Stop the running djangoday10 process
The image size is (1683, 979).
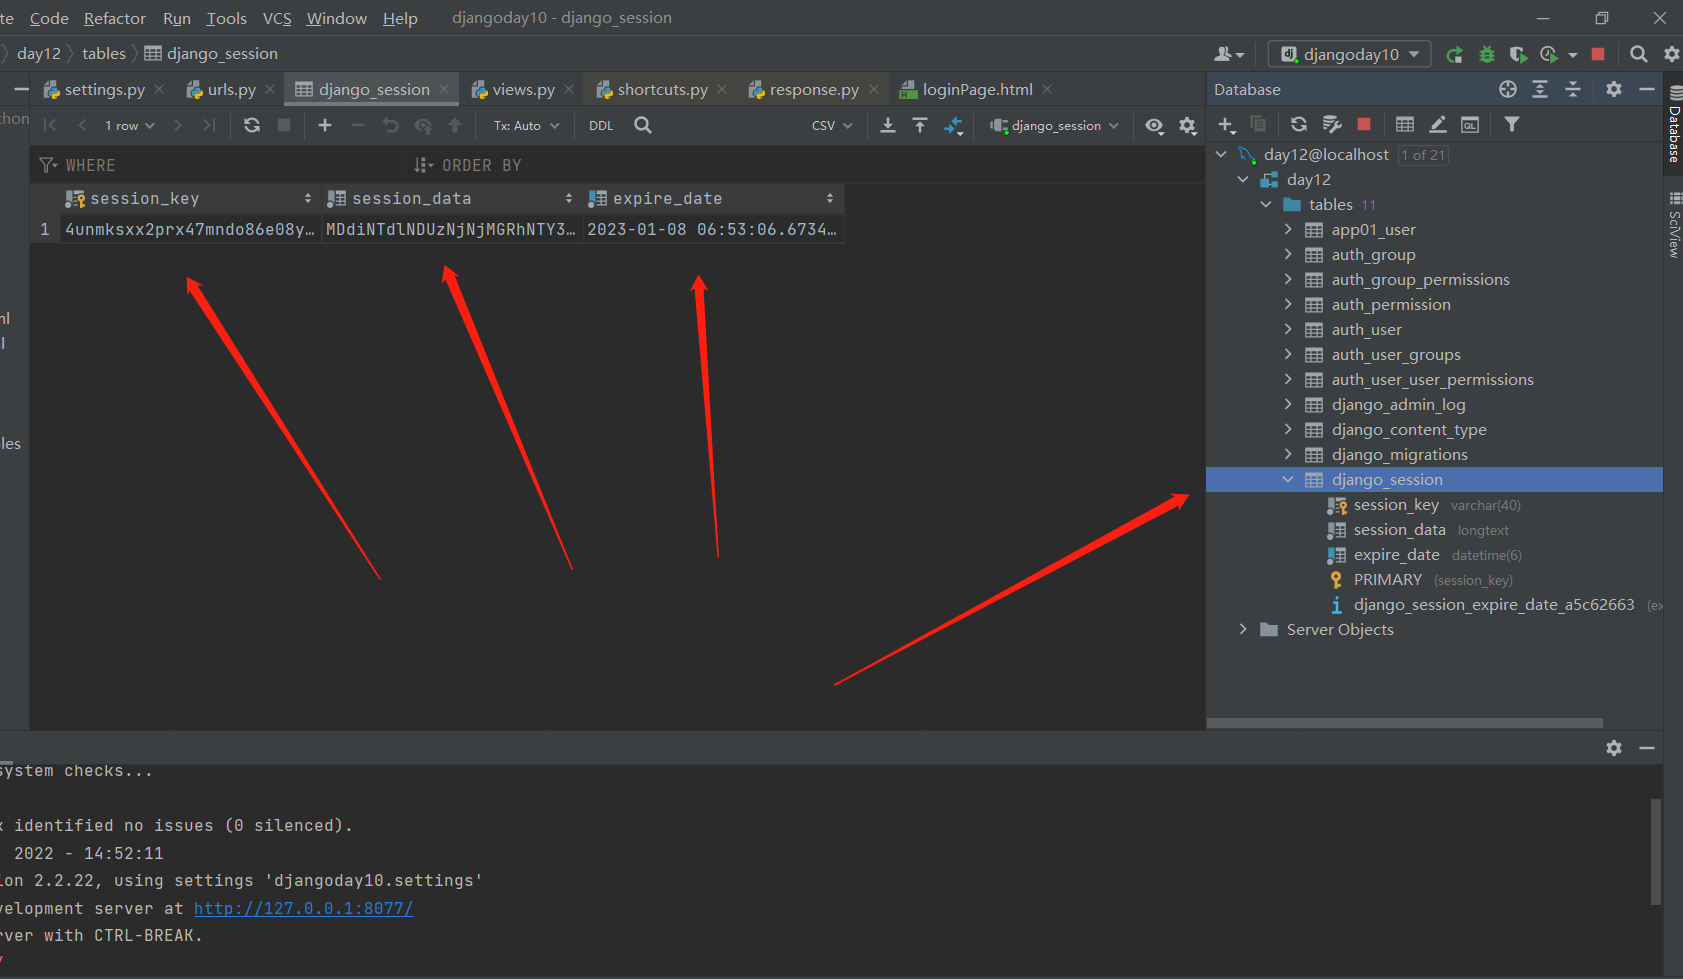tap(1598, 54)
